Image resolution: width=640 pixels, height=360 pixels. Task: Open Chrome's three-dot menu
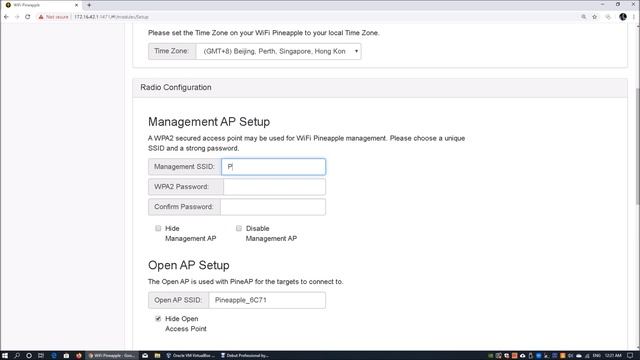(634, 17)
